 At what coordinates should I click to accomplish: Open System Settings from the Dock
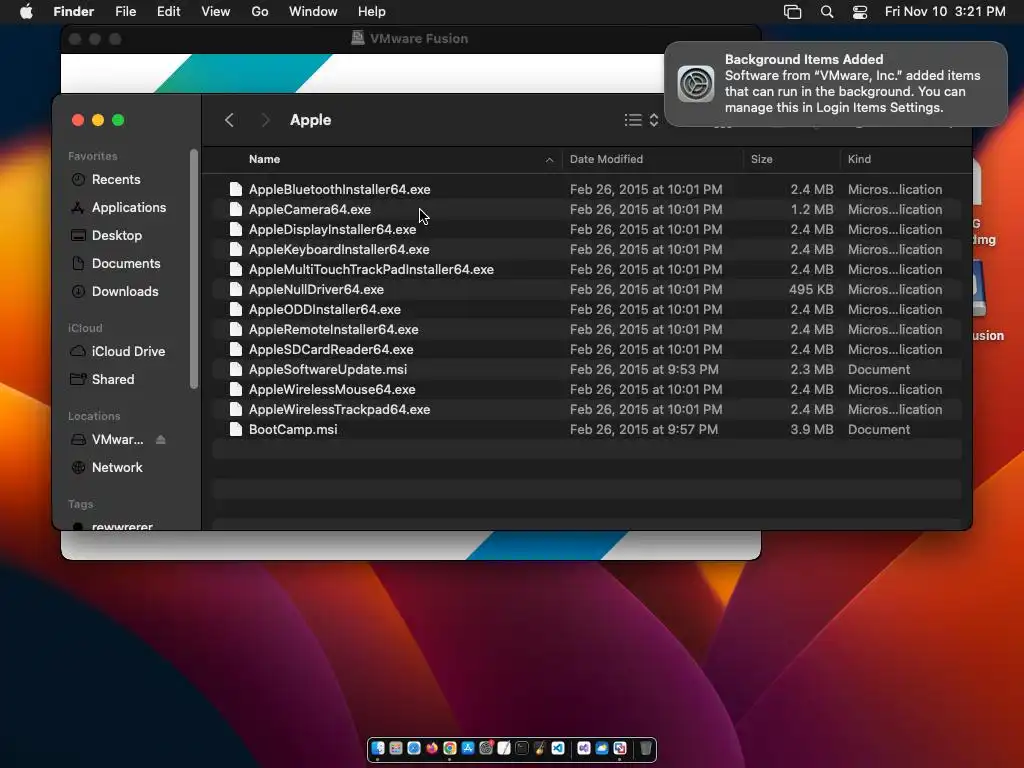click(x=486, y=748)
